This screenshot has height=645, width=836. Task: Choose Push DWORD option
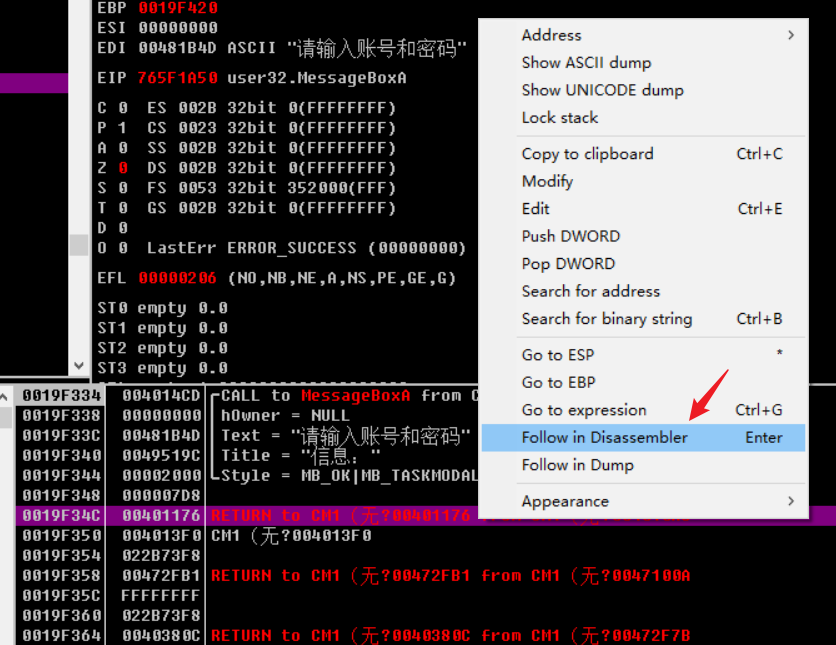click(x=570, y=236)
